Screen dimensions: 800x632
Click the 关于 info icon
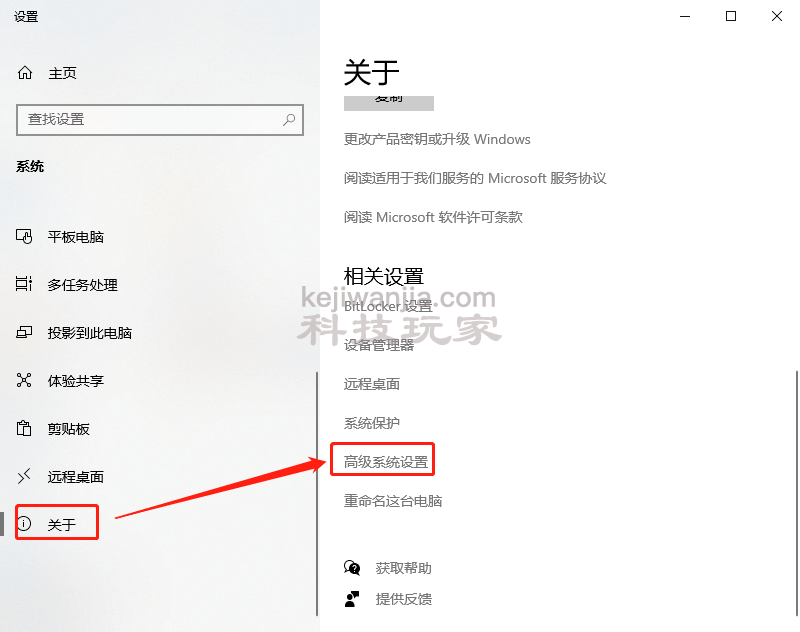click(24, 523)
